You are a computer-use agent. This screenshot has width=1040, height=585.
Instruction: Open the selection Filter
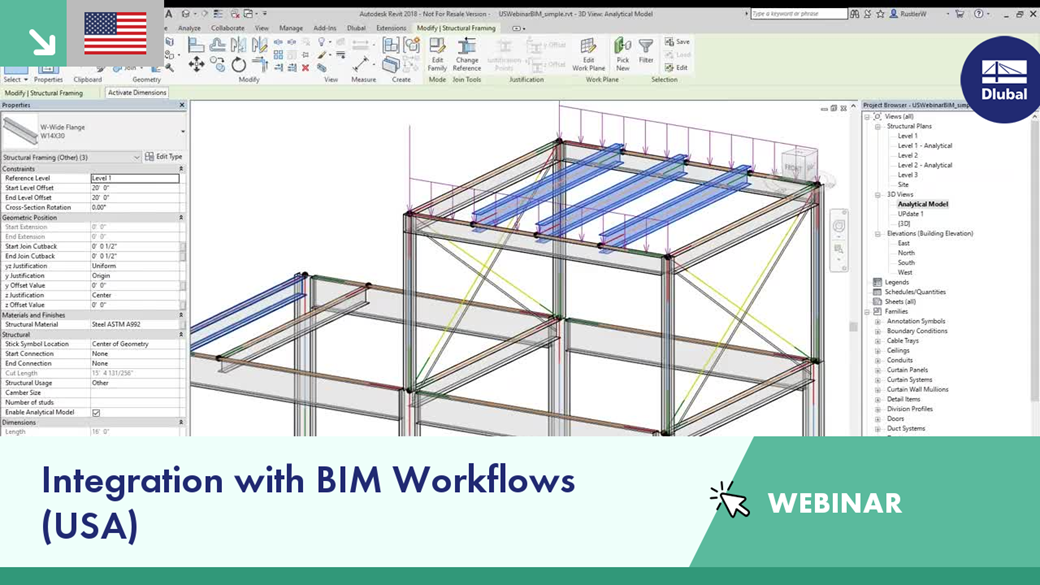(x=646, y=51)
